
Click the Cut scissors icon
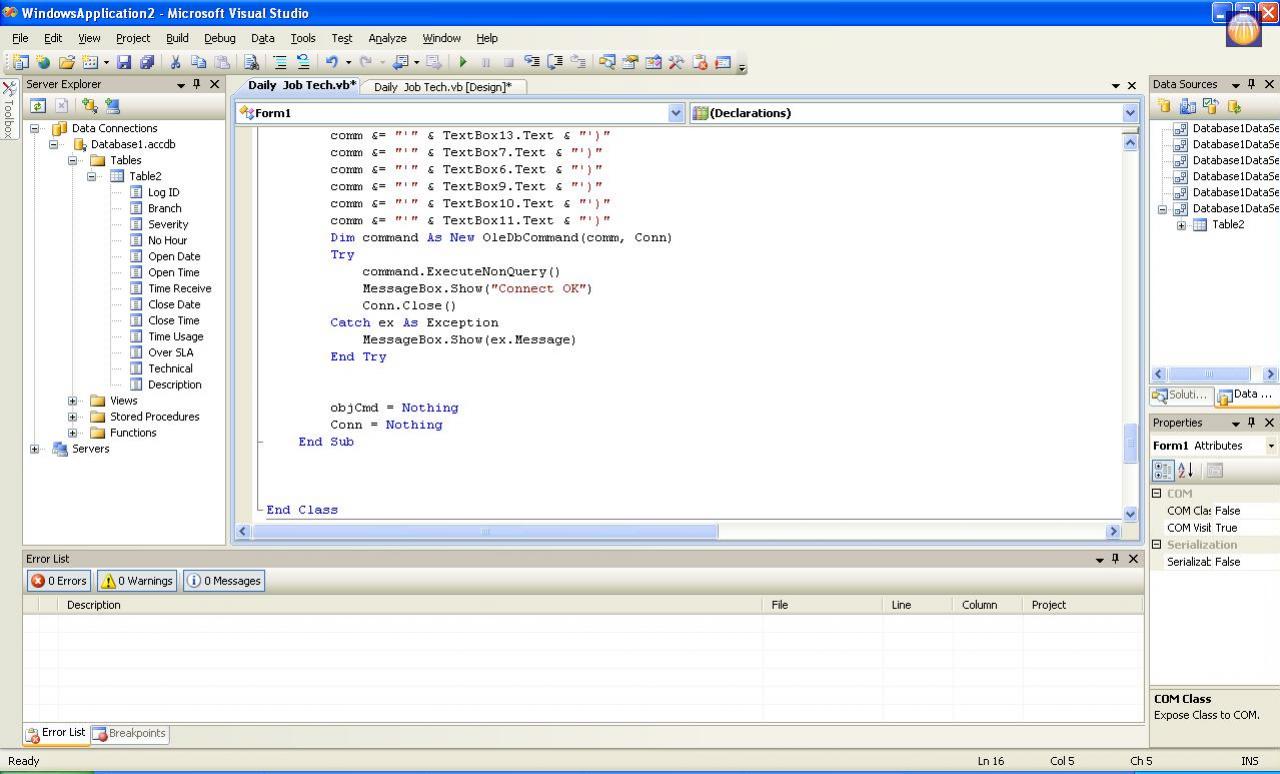pos(175,62)
